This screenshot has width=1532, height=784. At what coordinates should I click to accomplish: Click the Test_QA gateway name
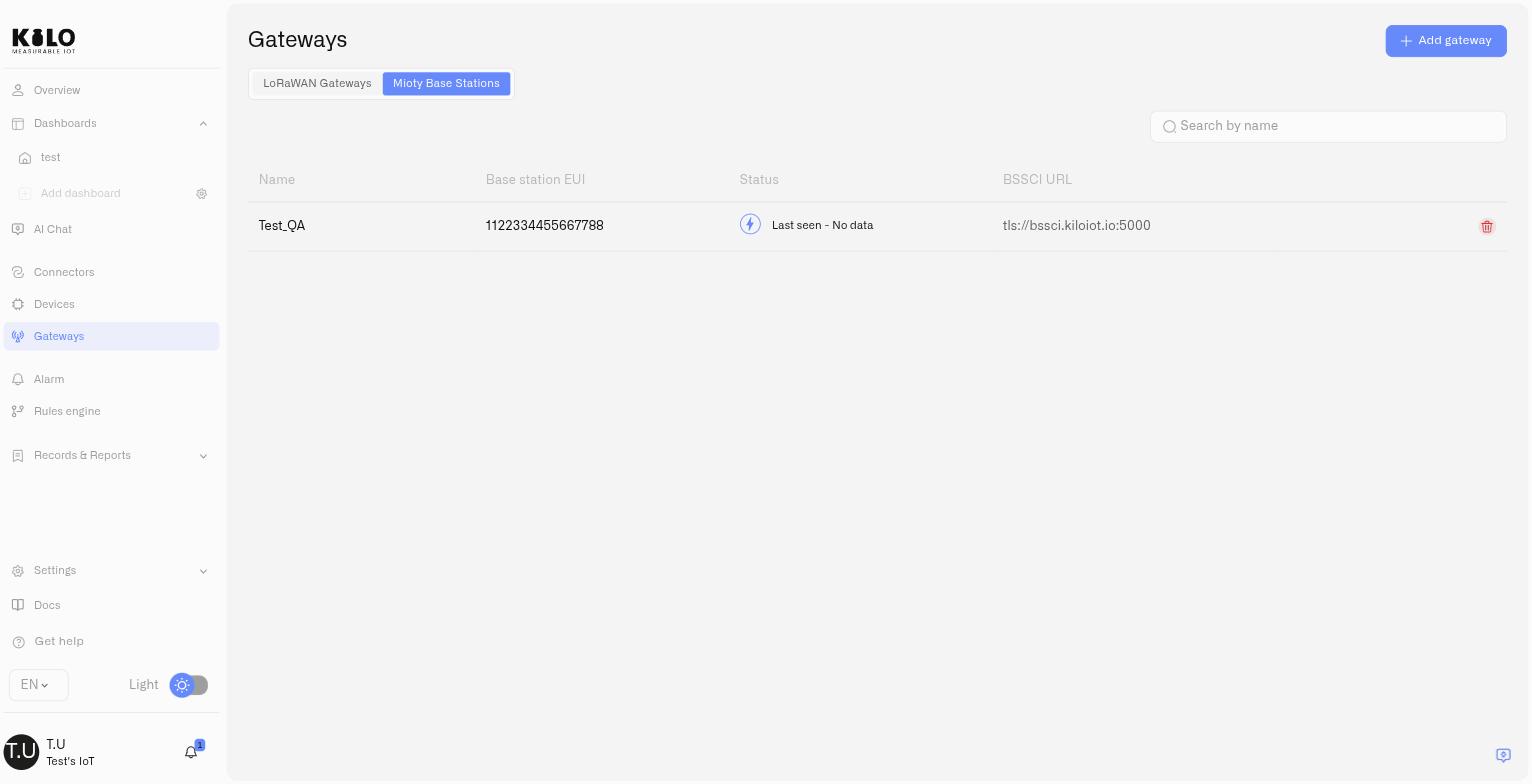pyautogui.click(x=282, y=226)
